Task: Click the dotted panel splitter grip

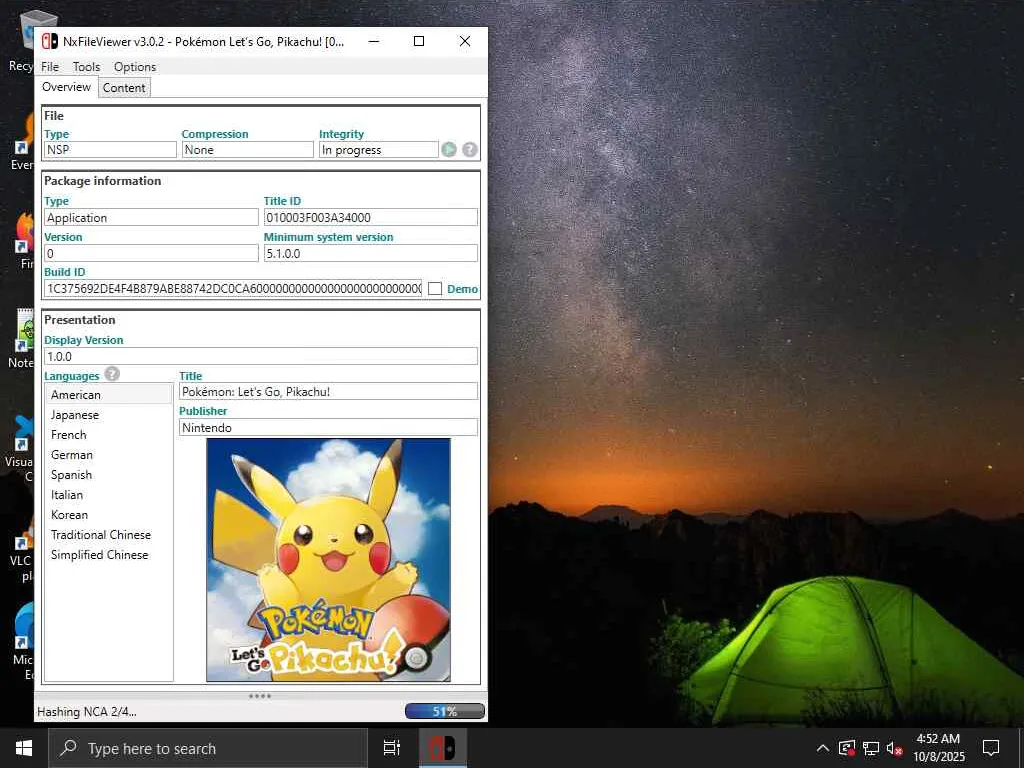Action: [260, 696]
